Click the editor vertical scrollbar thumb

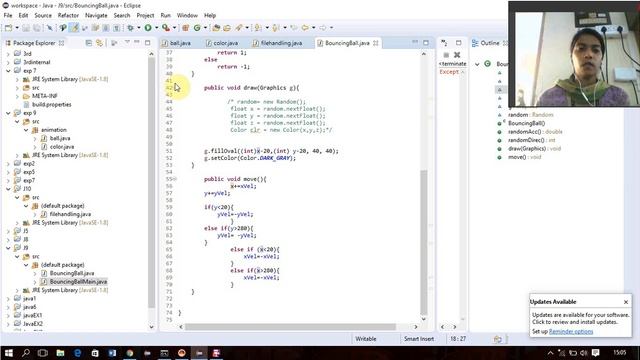(x=424, y=242)
